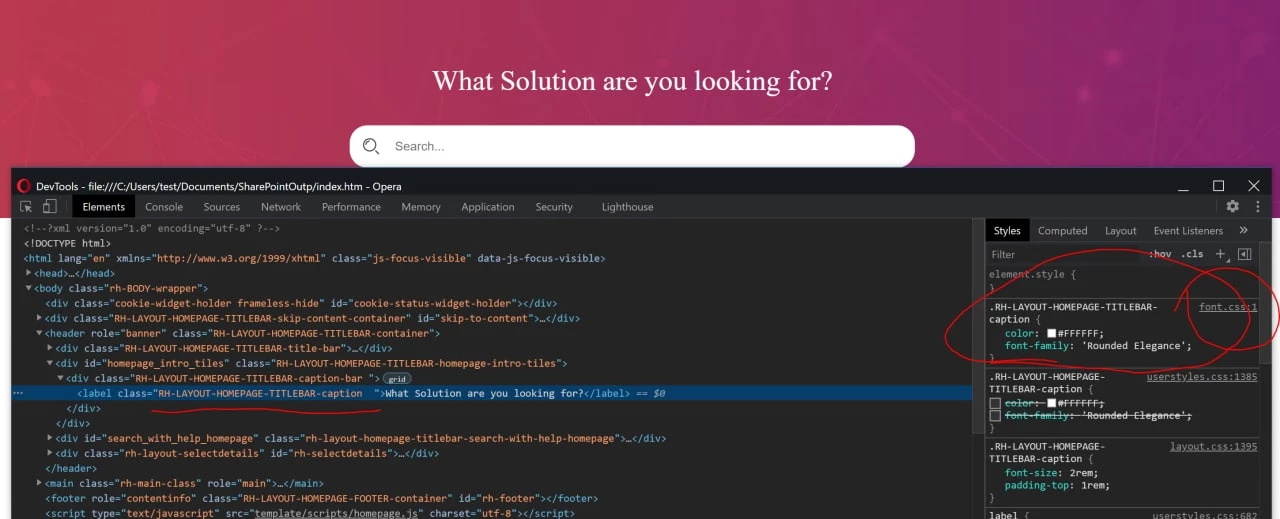The image size is (1280, 519).
Task: Open the Sources tab
Action: pyautogui.click(x=221, y=207)
